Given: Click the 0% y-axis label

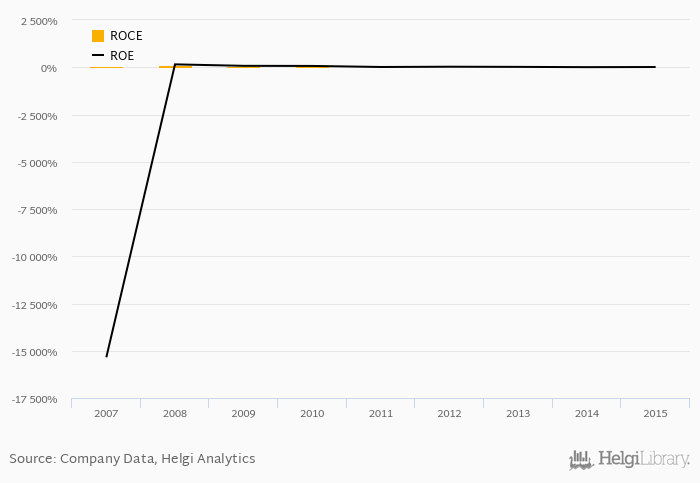Looking at the screenshot, I should point(49,68).
